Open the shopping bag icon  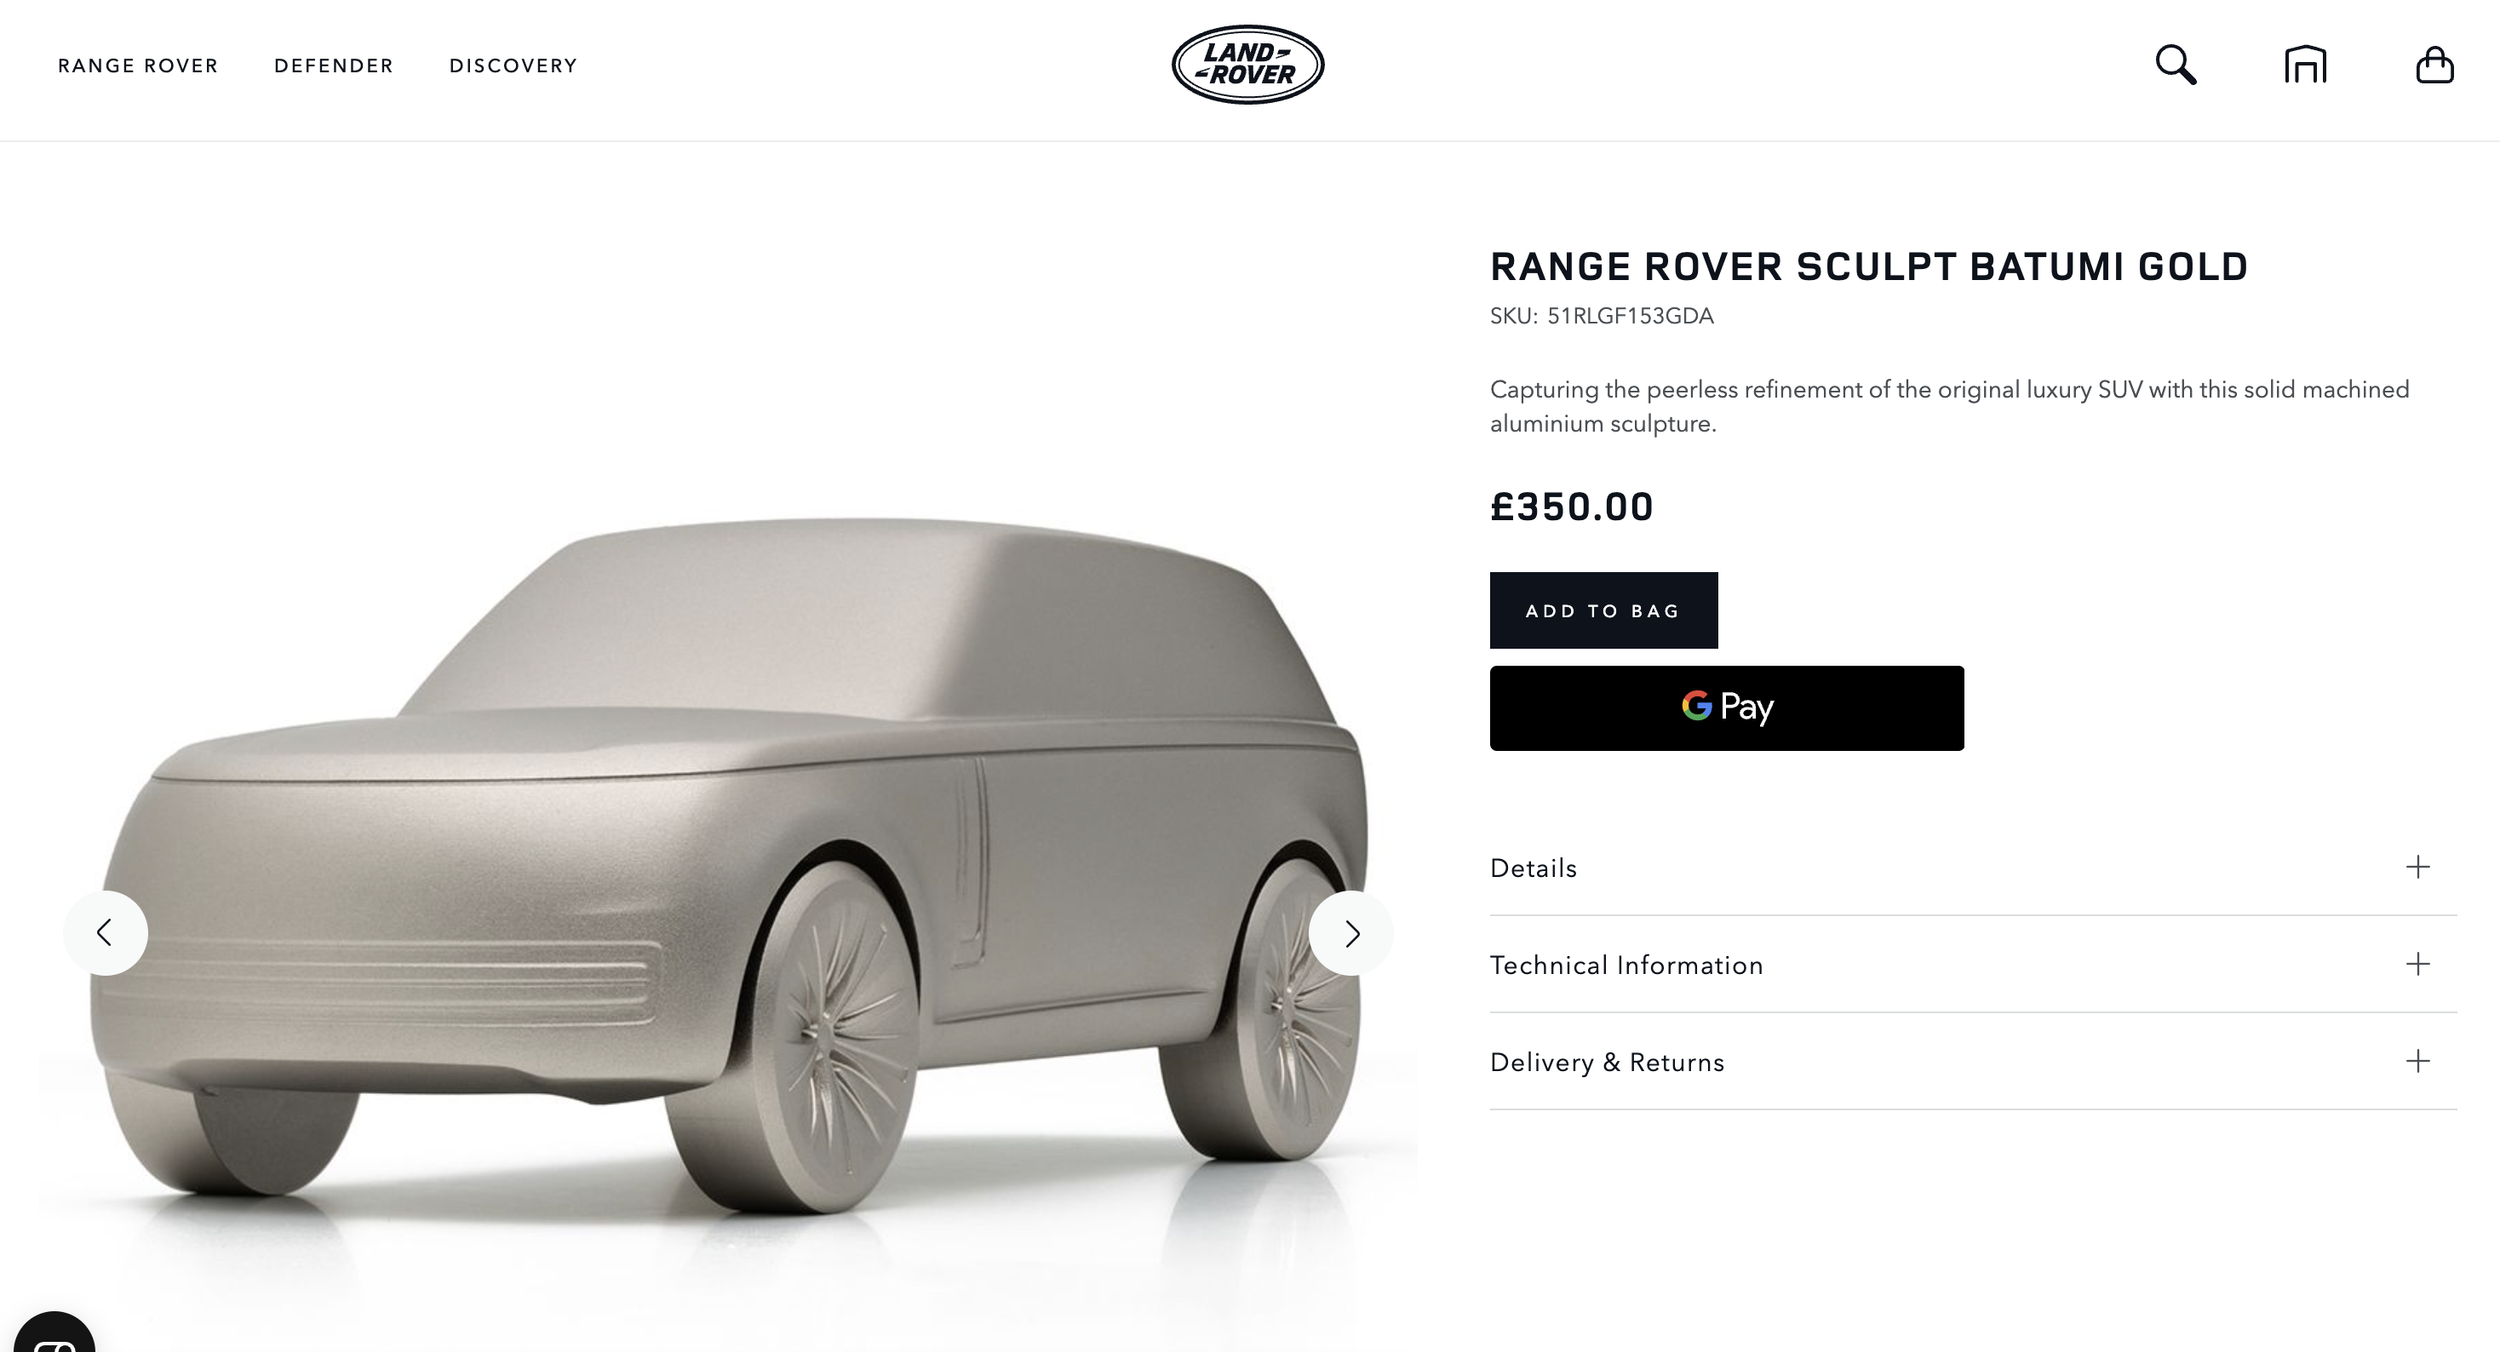click(2434, 65)
